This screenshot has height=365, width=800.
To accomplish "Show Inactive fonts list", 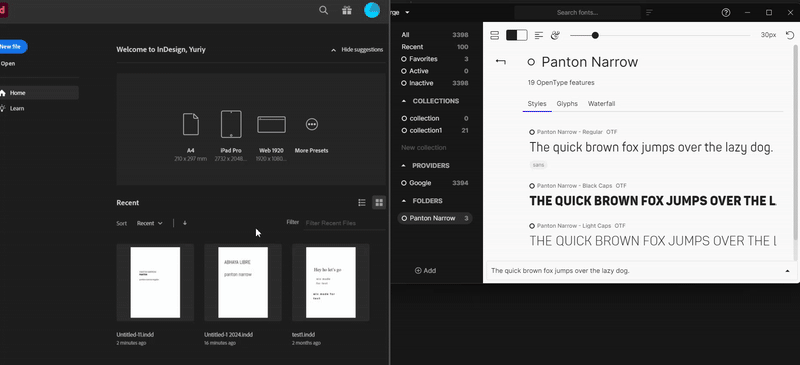I will 435,83.
